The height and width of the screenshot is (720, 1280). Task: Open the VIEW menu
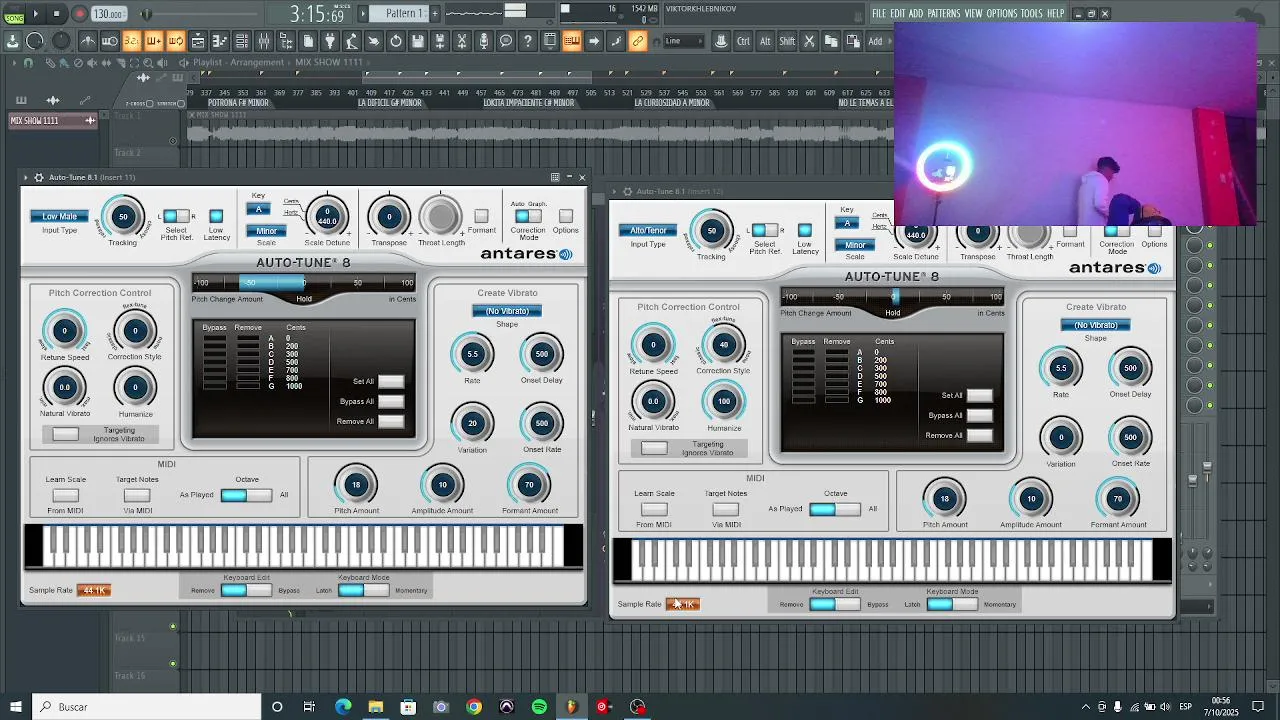tap(973, 13)
